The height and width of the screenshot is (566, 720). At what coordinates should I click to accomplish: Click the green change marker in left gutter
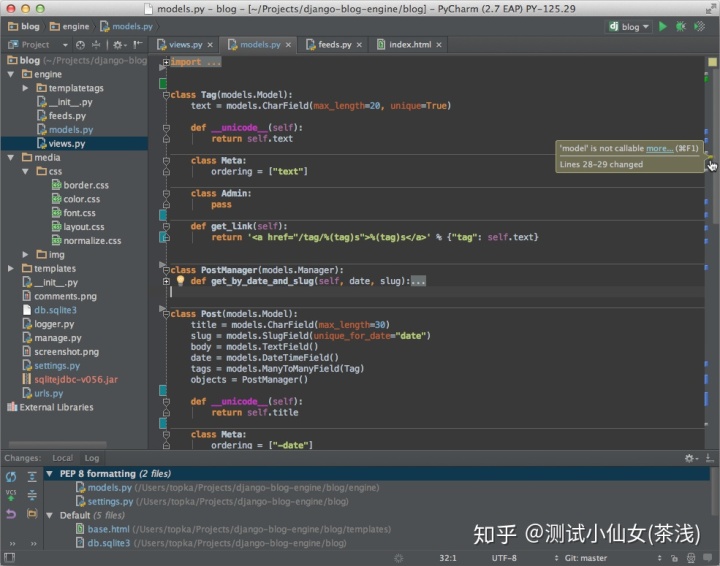tap(163, 84)
